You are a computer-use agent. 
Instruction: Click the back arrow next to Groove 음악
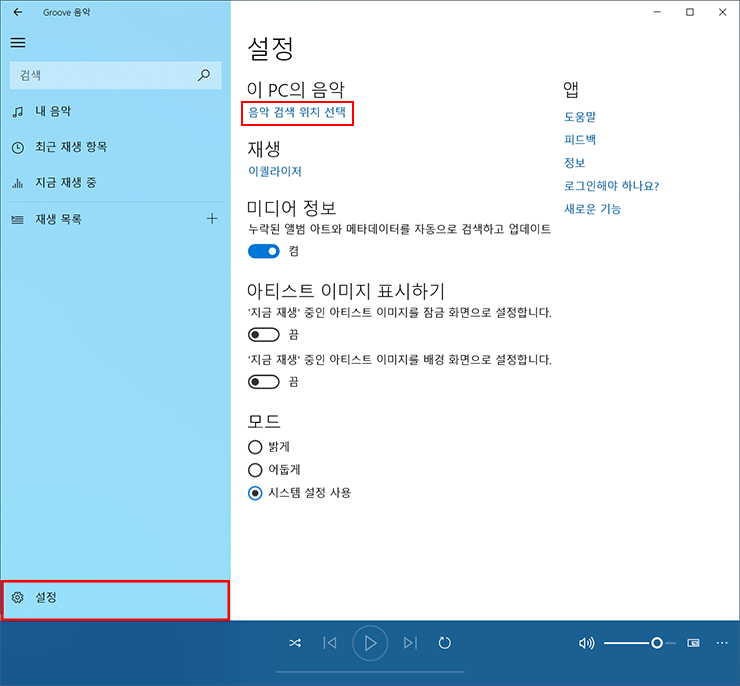pos(18,12)
